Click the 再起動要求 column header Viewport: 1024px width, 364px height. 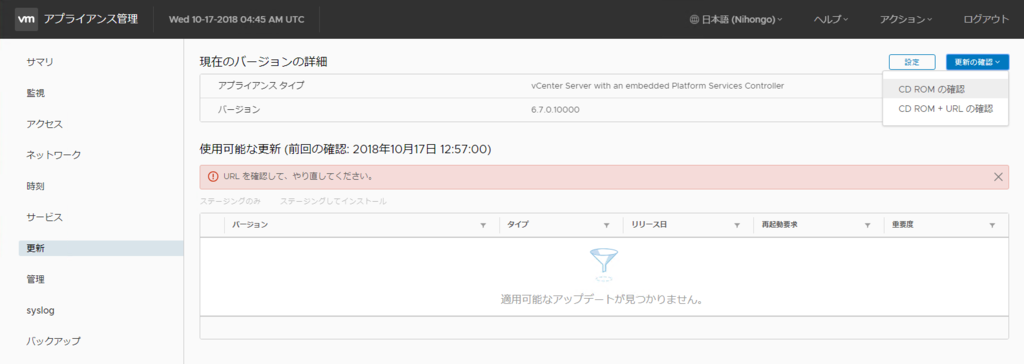pos(780,225)
